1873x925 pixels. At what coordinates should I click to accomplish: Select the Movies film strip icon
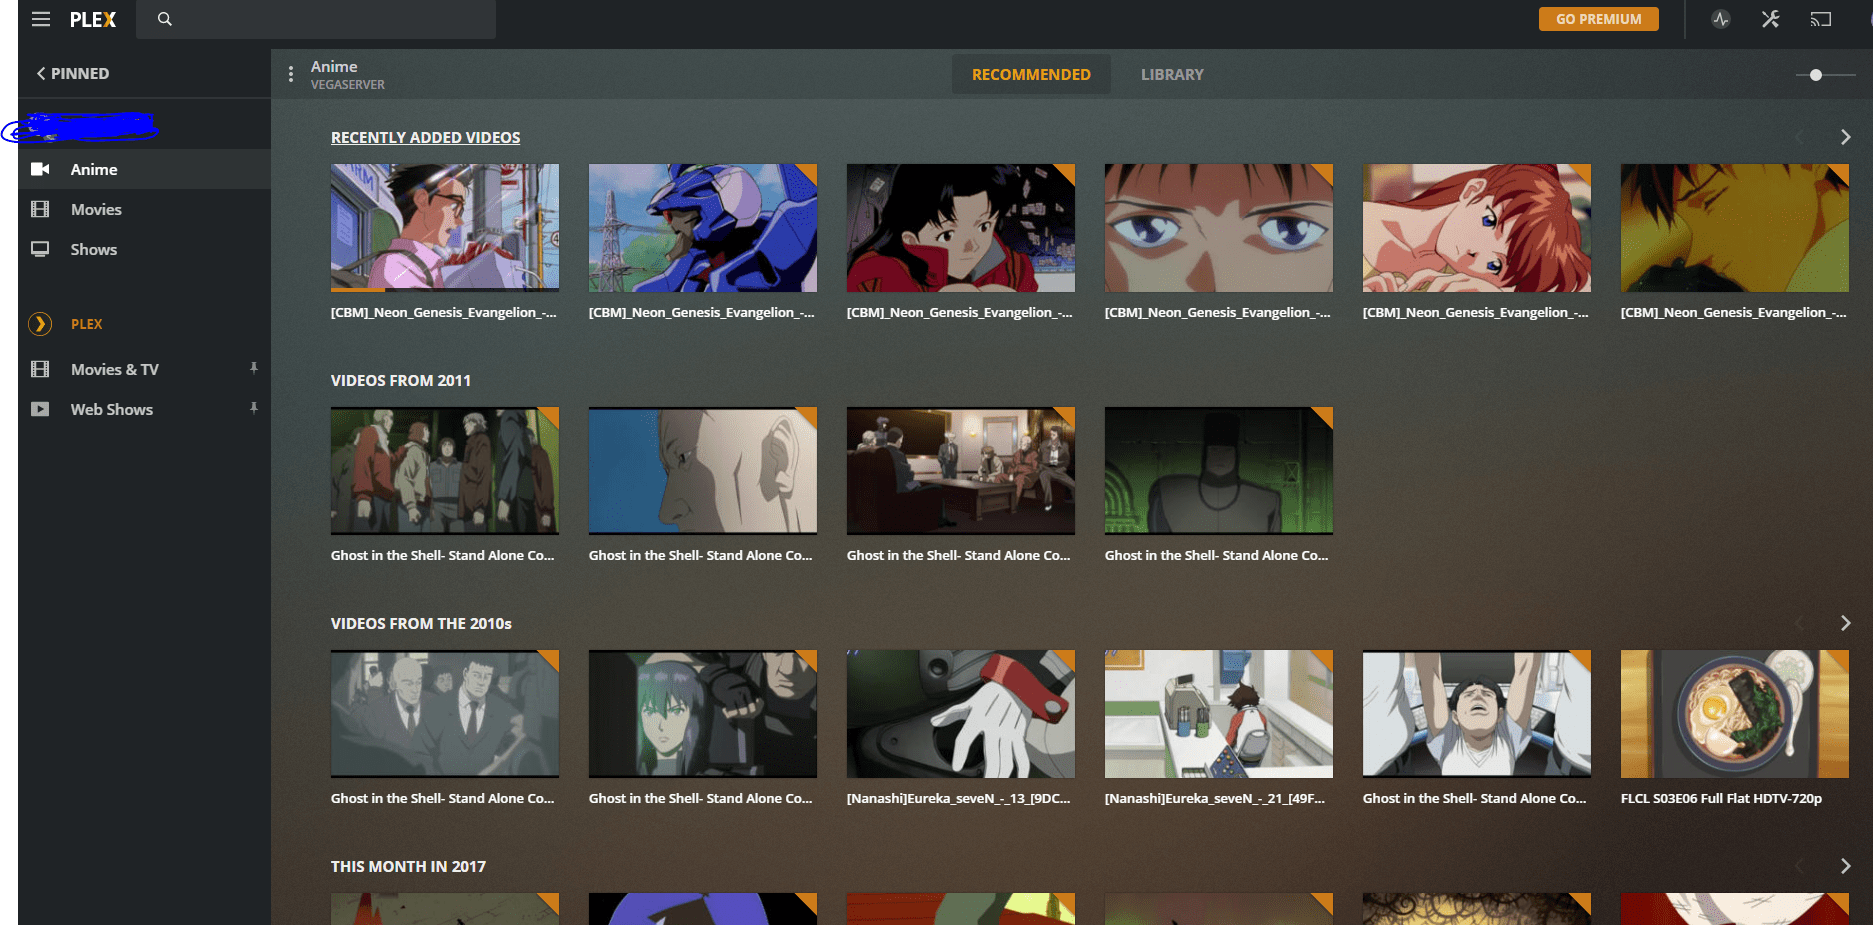coord(40,209)
